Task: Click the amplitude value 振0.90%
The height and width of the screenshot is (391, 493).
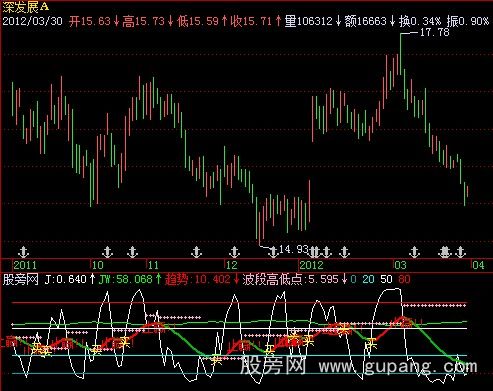Action: click(468, 21)
